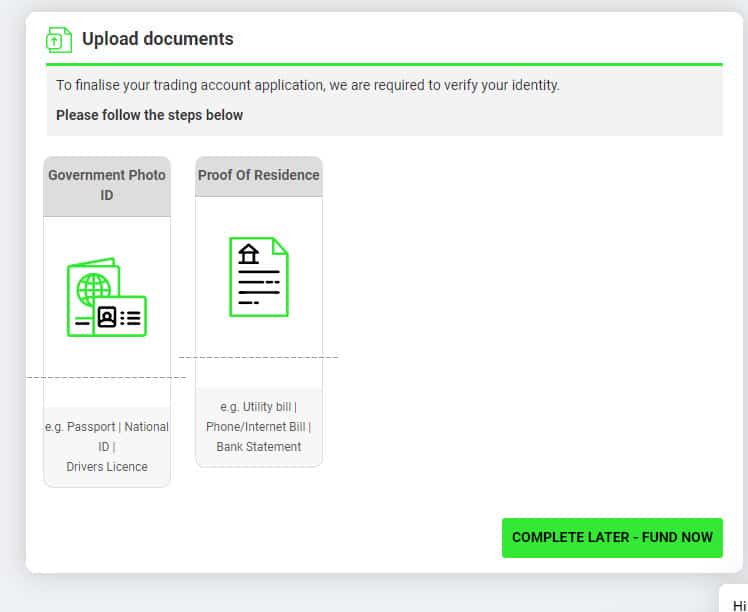The image size is (748, 612).
Task: Click the identity verification notice text
Action: tap(308, 85)
